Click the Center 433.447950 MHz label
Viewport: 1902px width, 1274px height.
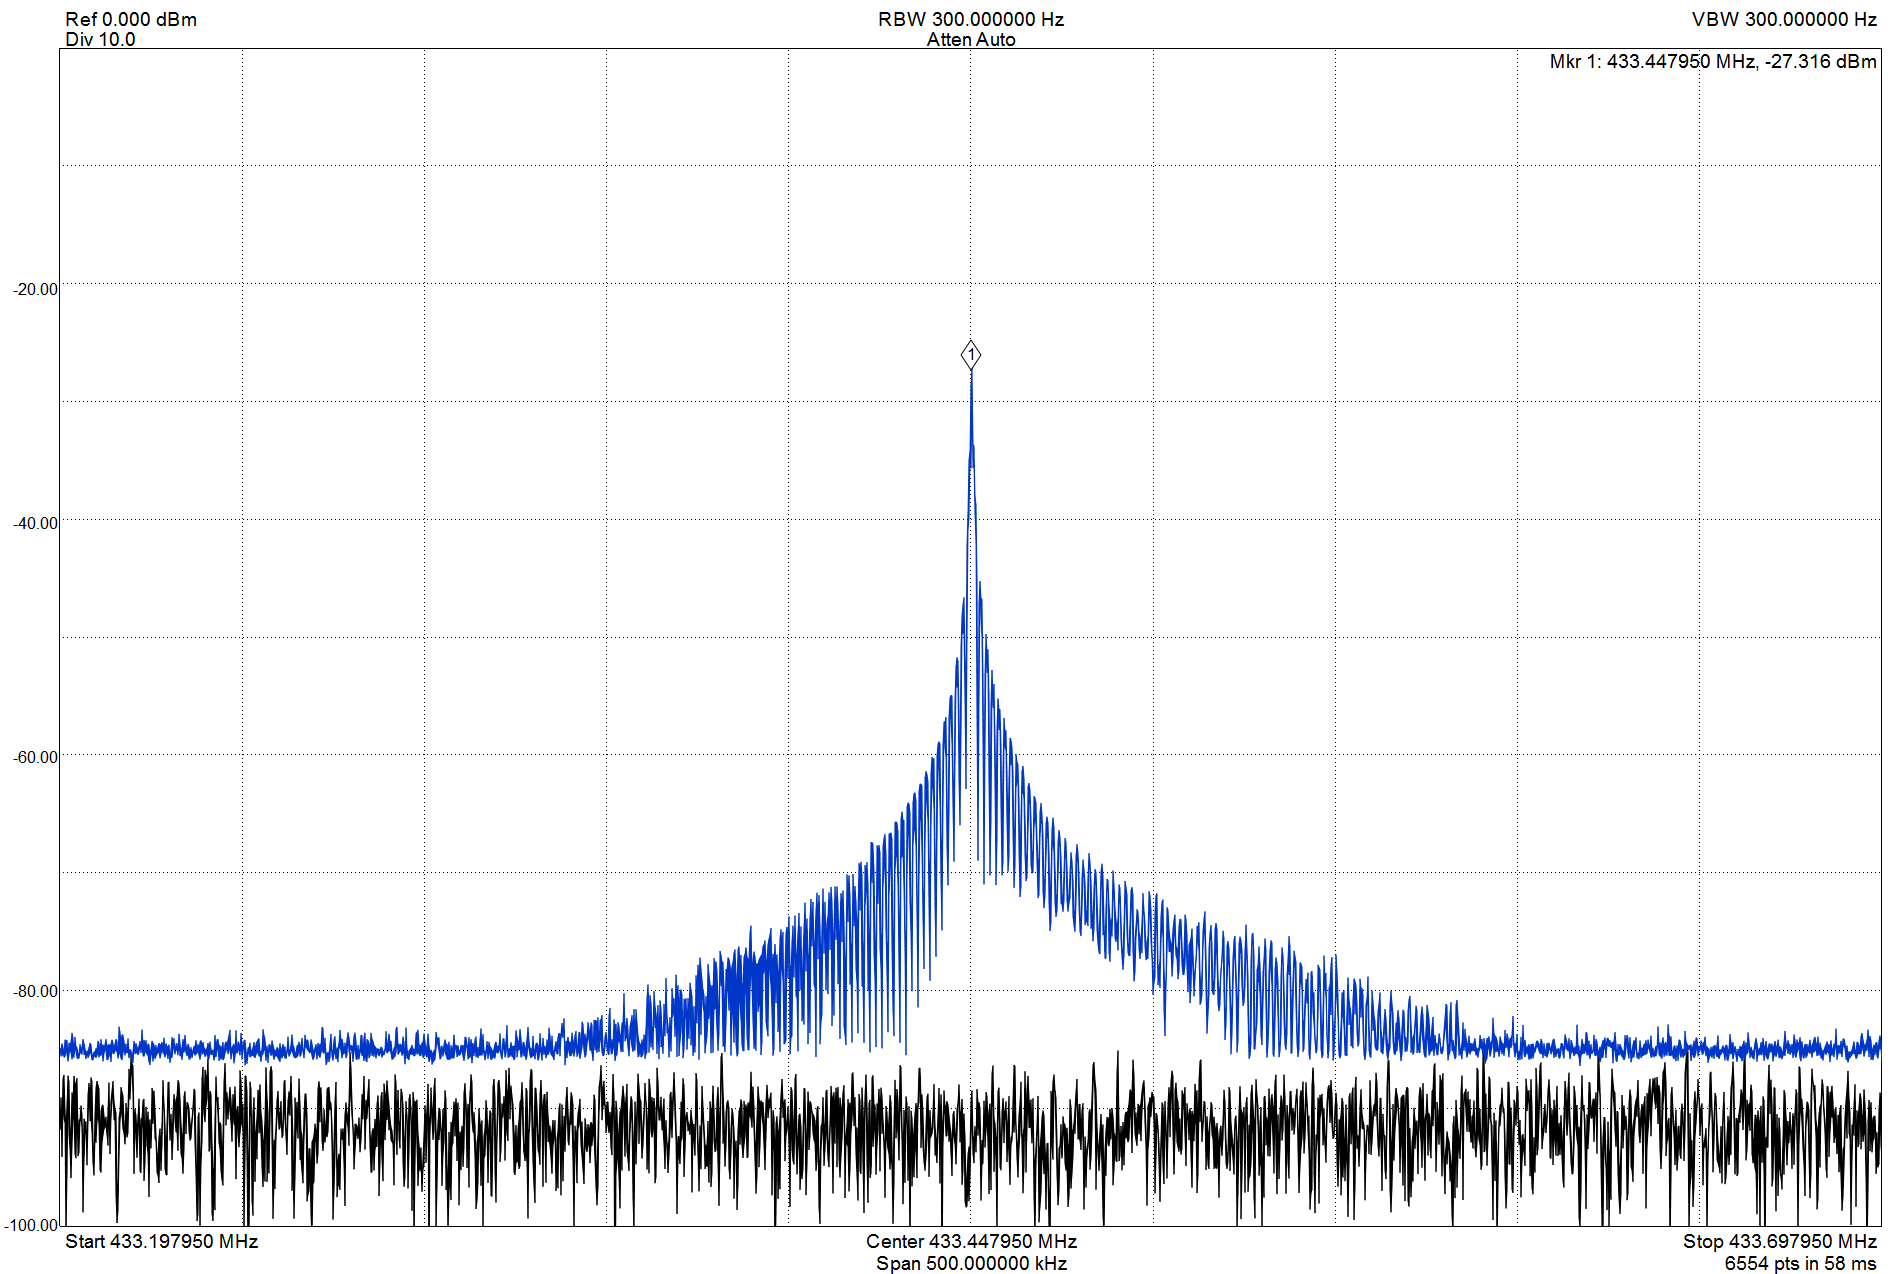pos(971,1241)
